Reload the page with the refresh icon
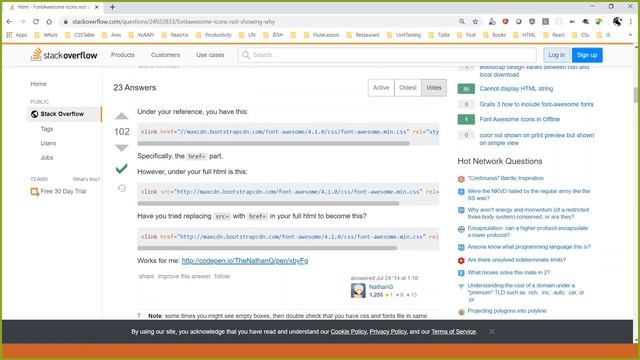The height and width of the screenshot is (360, 640). point(36,22)
